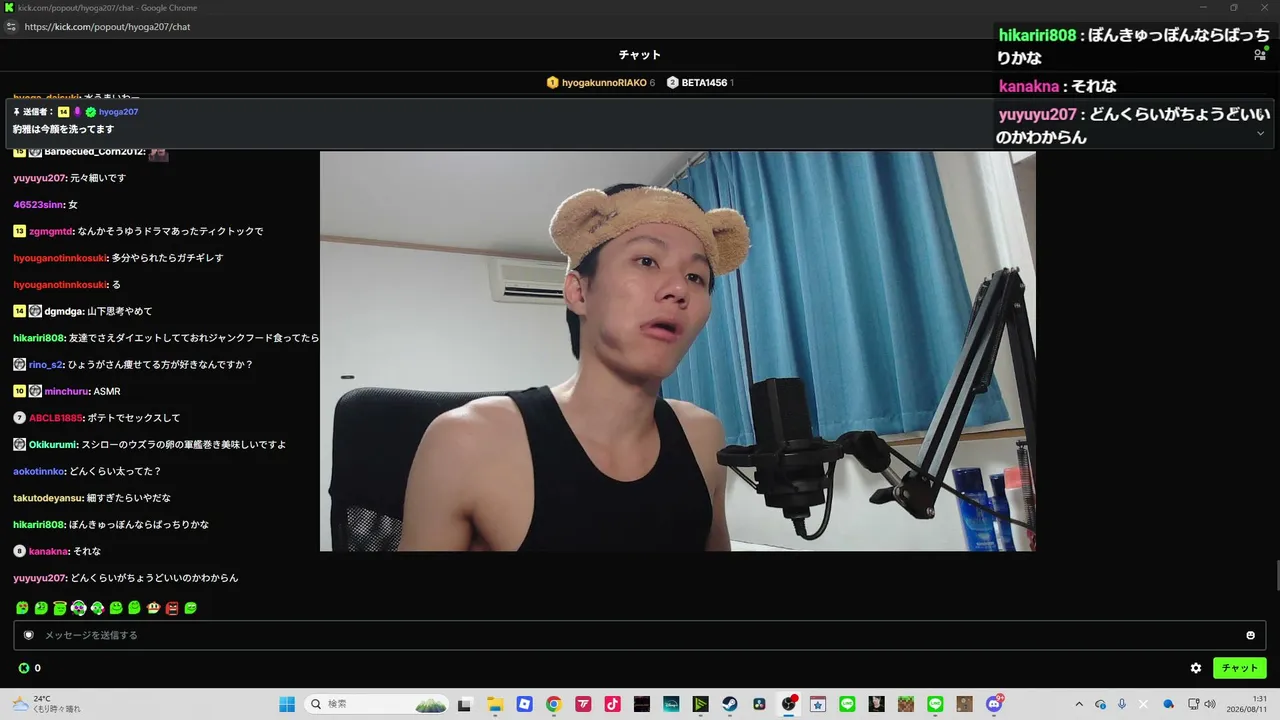Screen dimensions: 1280x720
Task: Collapse the pinned message chevron
Action: pos(1260,133)
